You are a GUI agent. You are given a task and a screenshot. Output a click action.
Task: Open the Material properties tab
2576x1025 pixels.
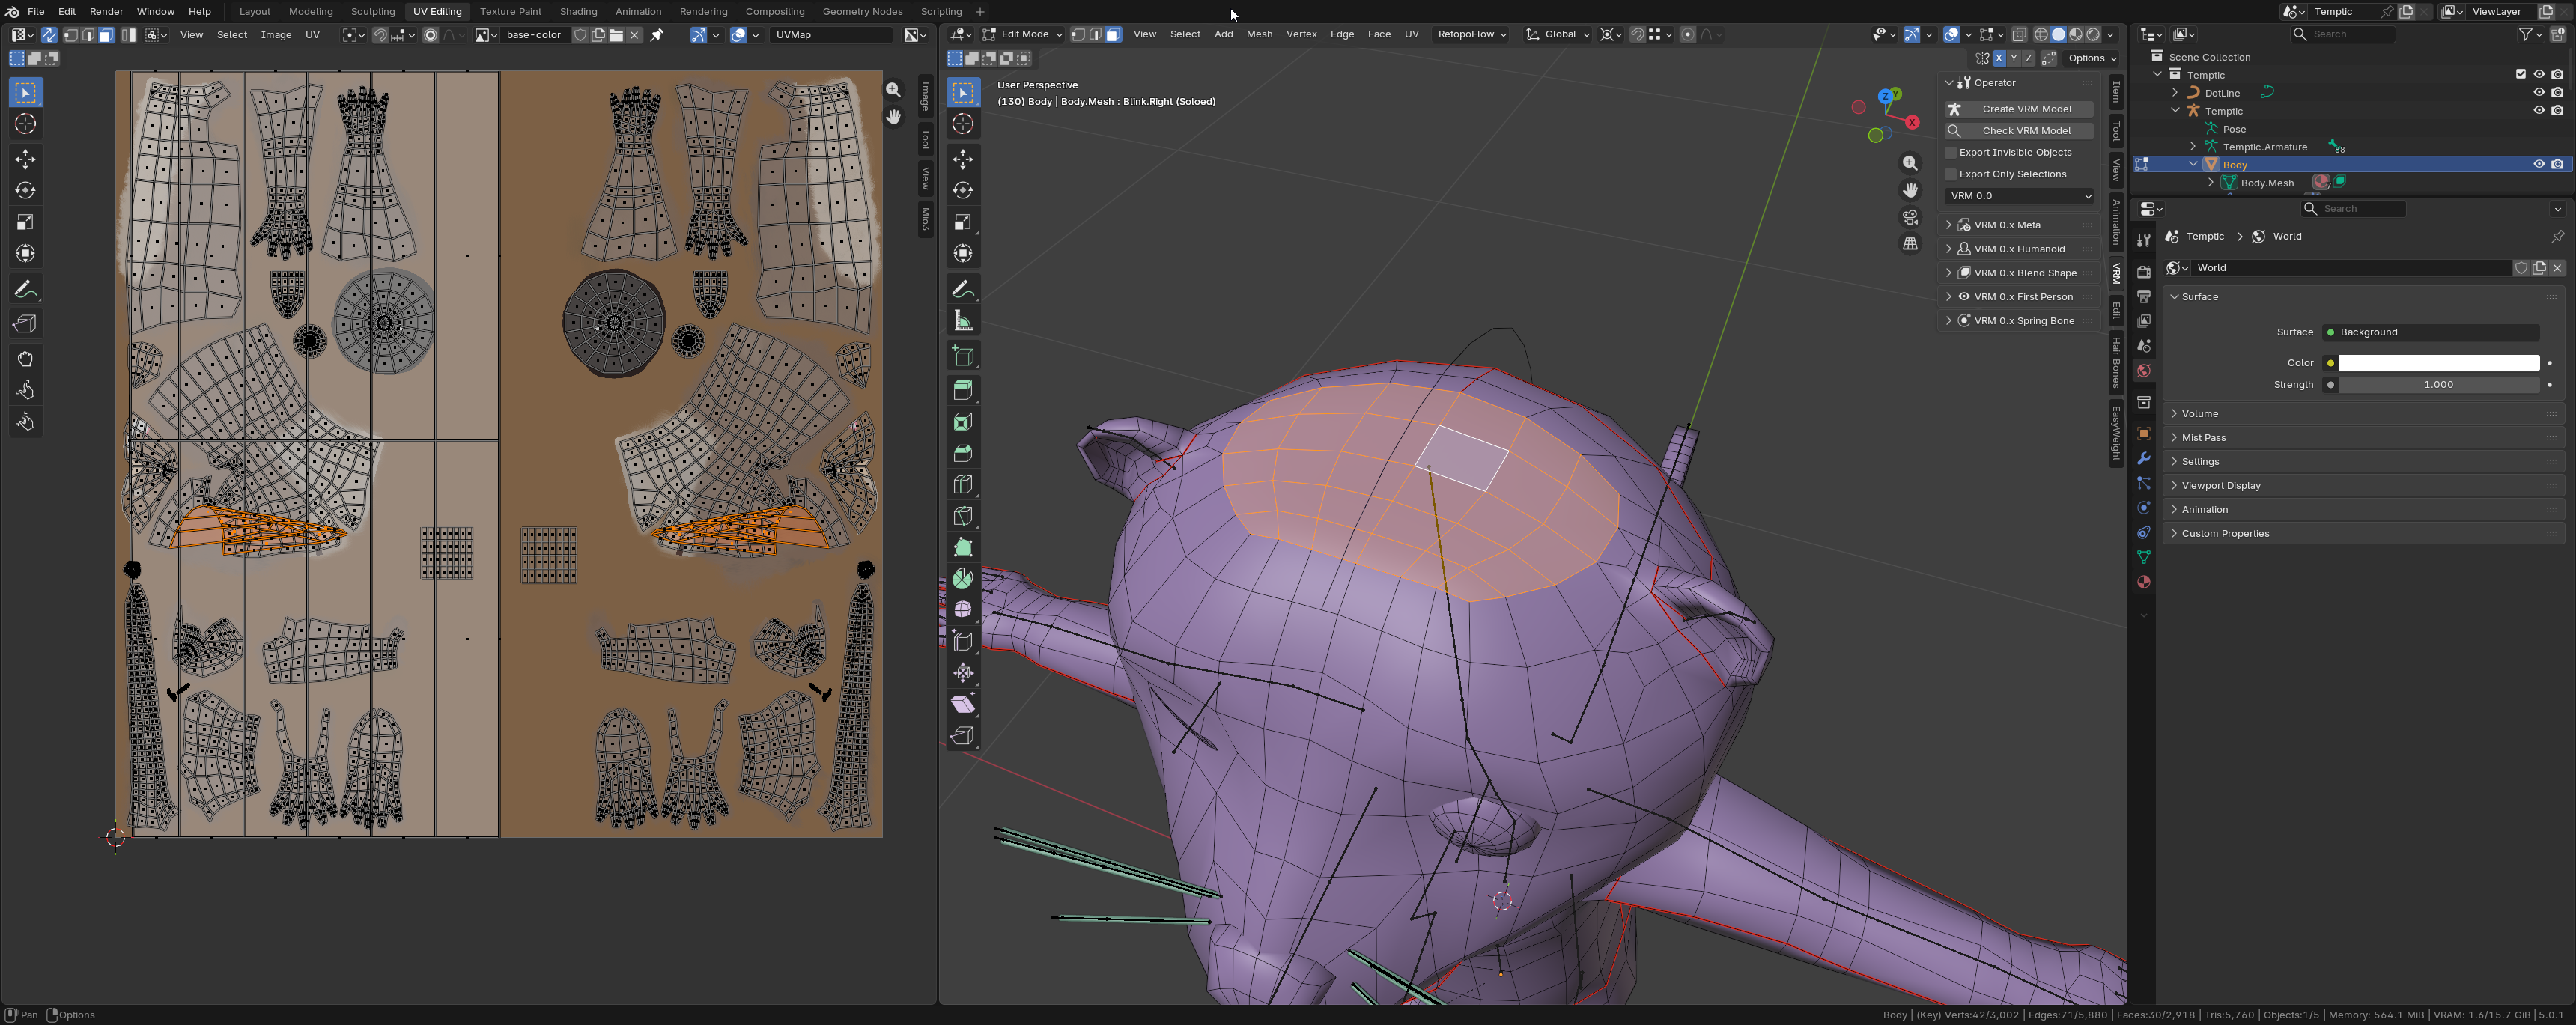[x=2143, y=582]
